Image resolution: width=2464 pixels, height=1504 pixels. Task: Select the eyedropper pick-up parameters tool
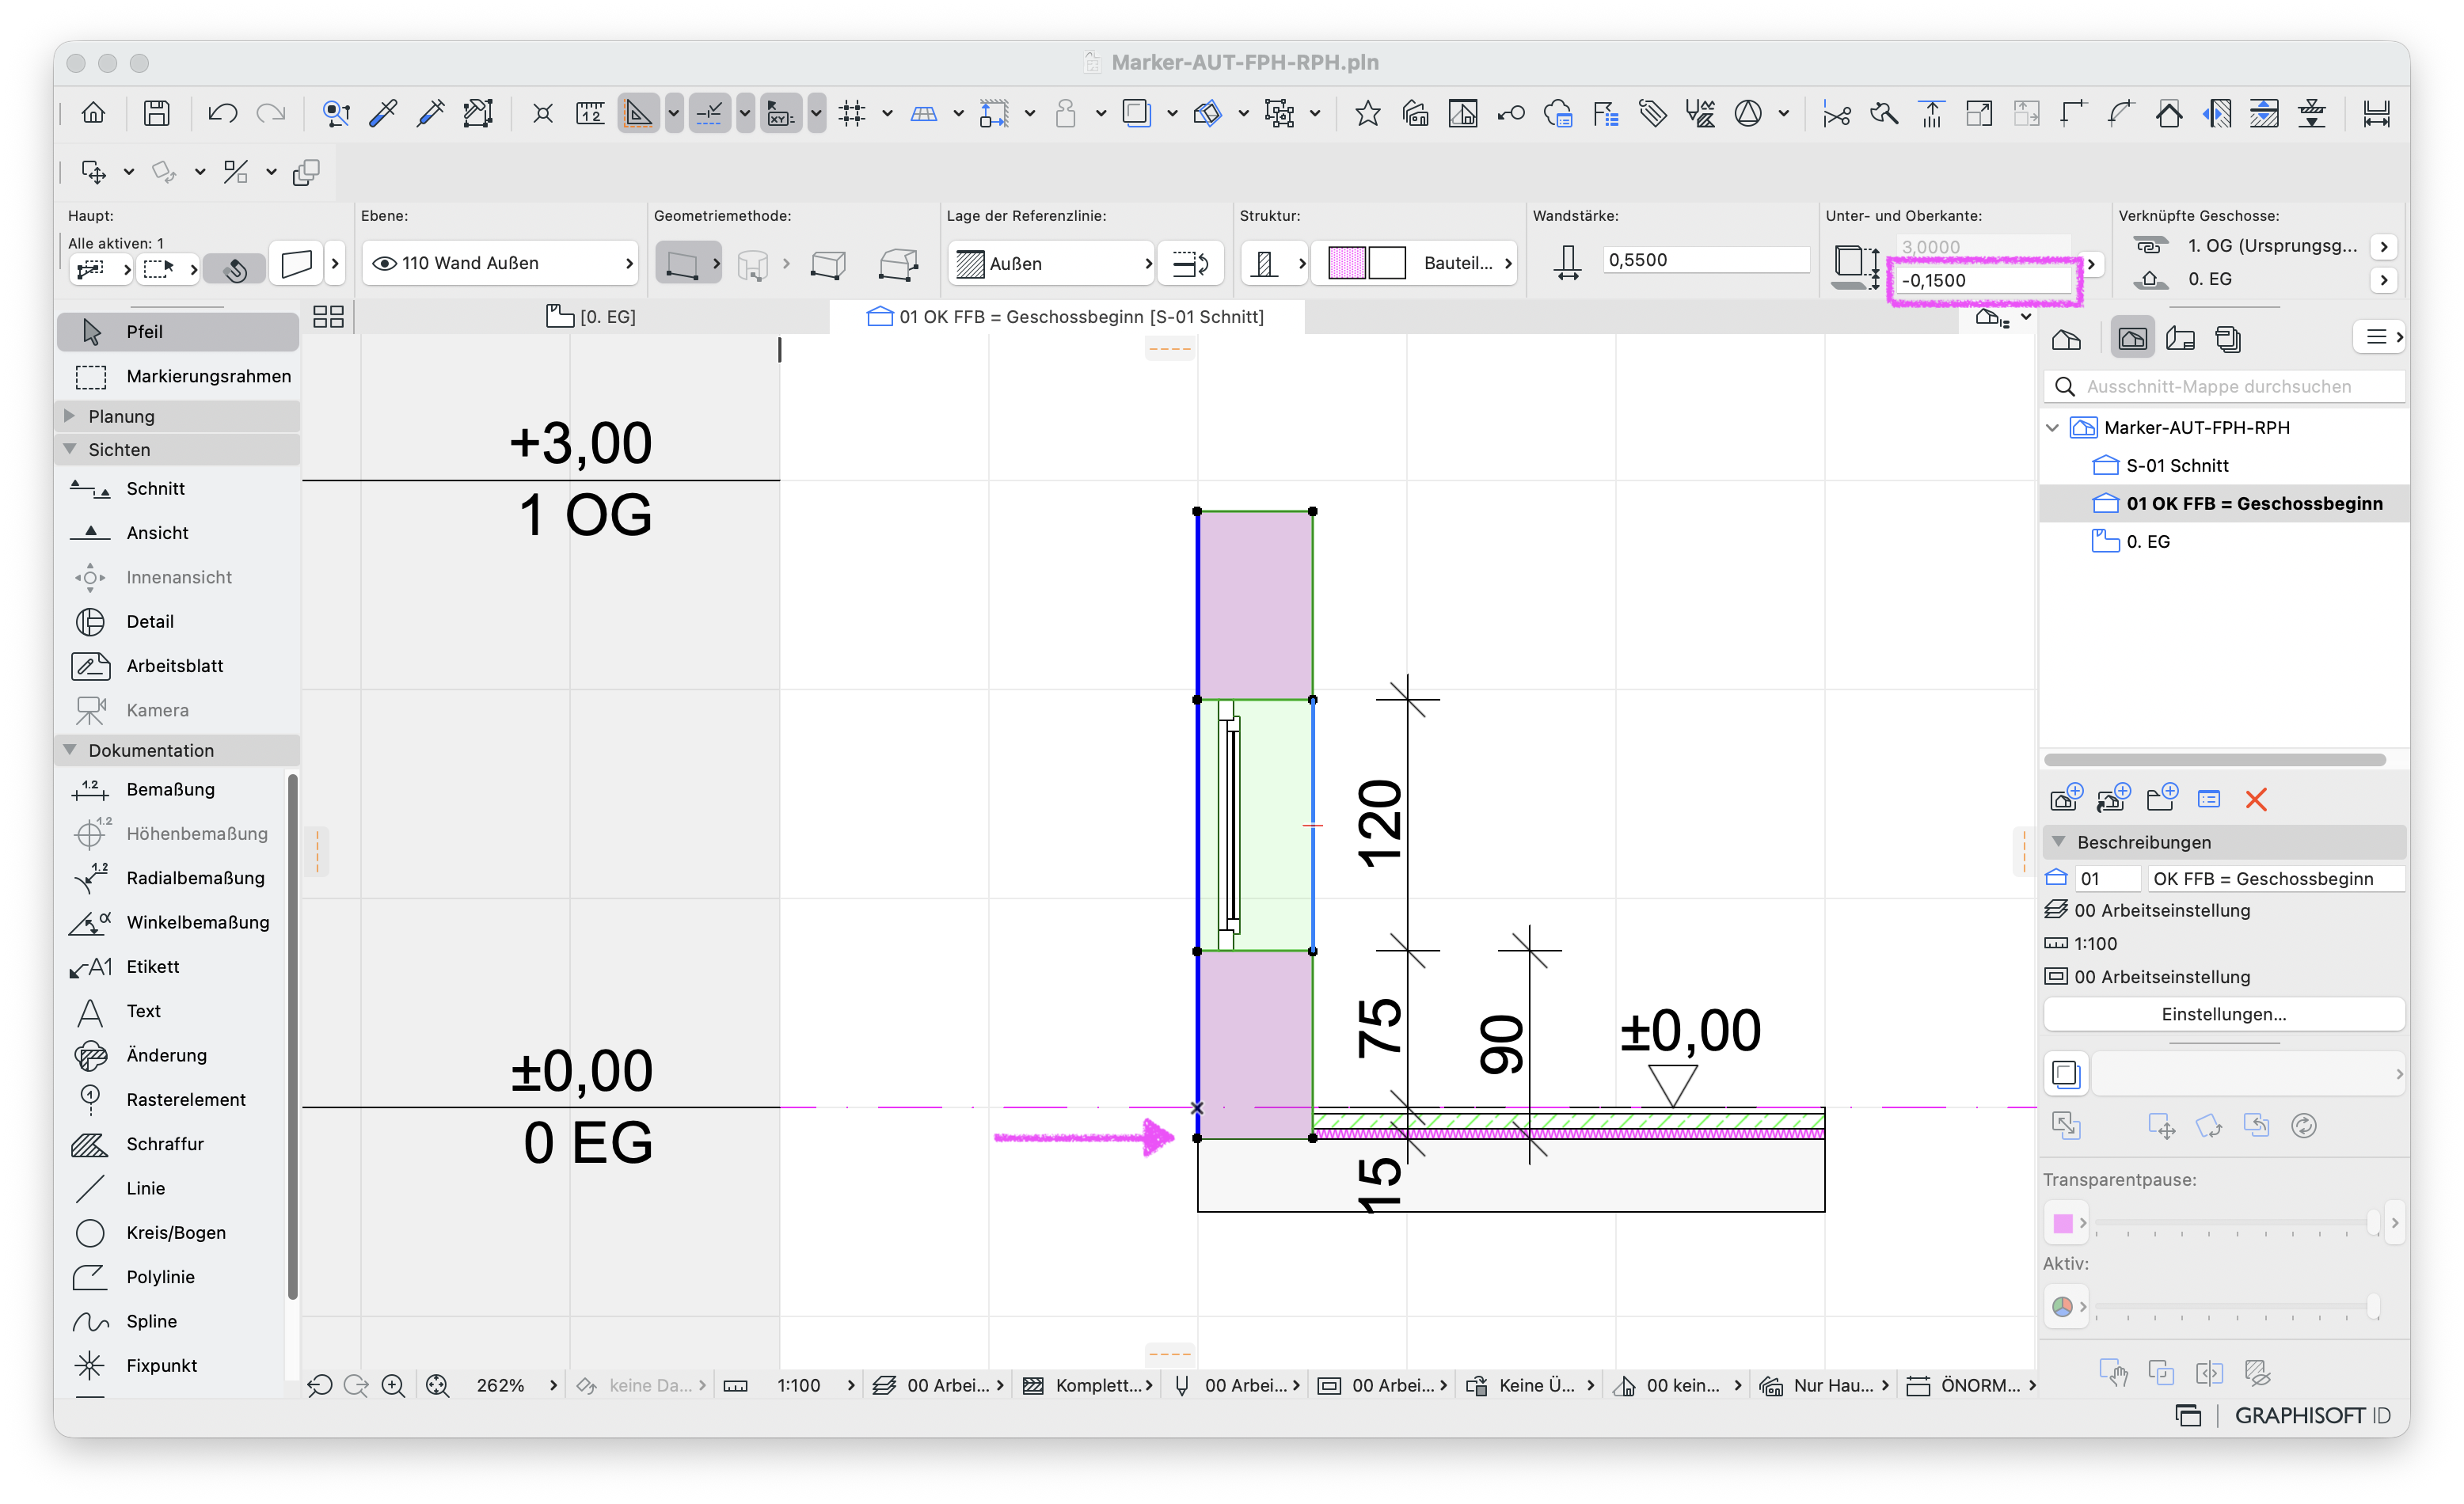tap(383, 113)
